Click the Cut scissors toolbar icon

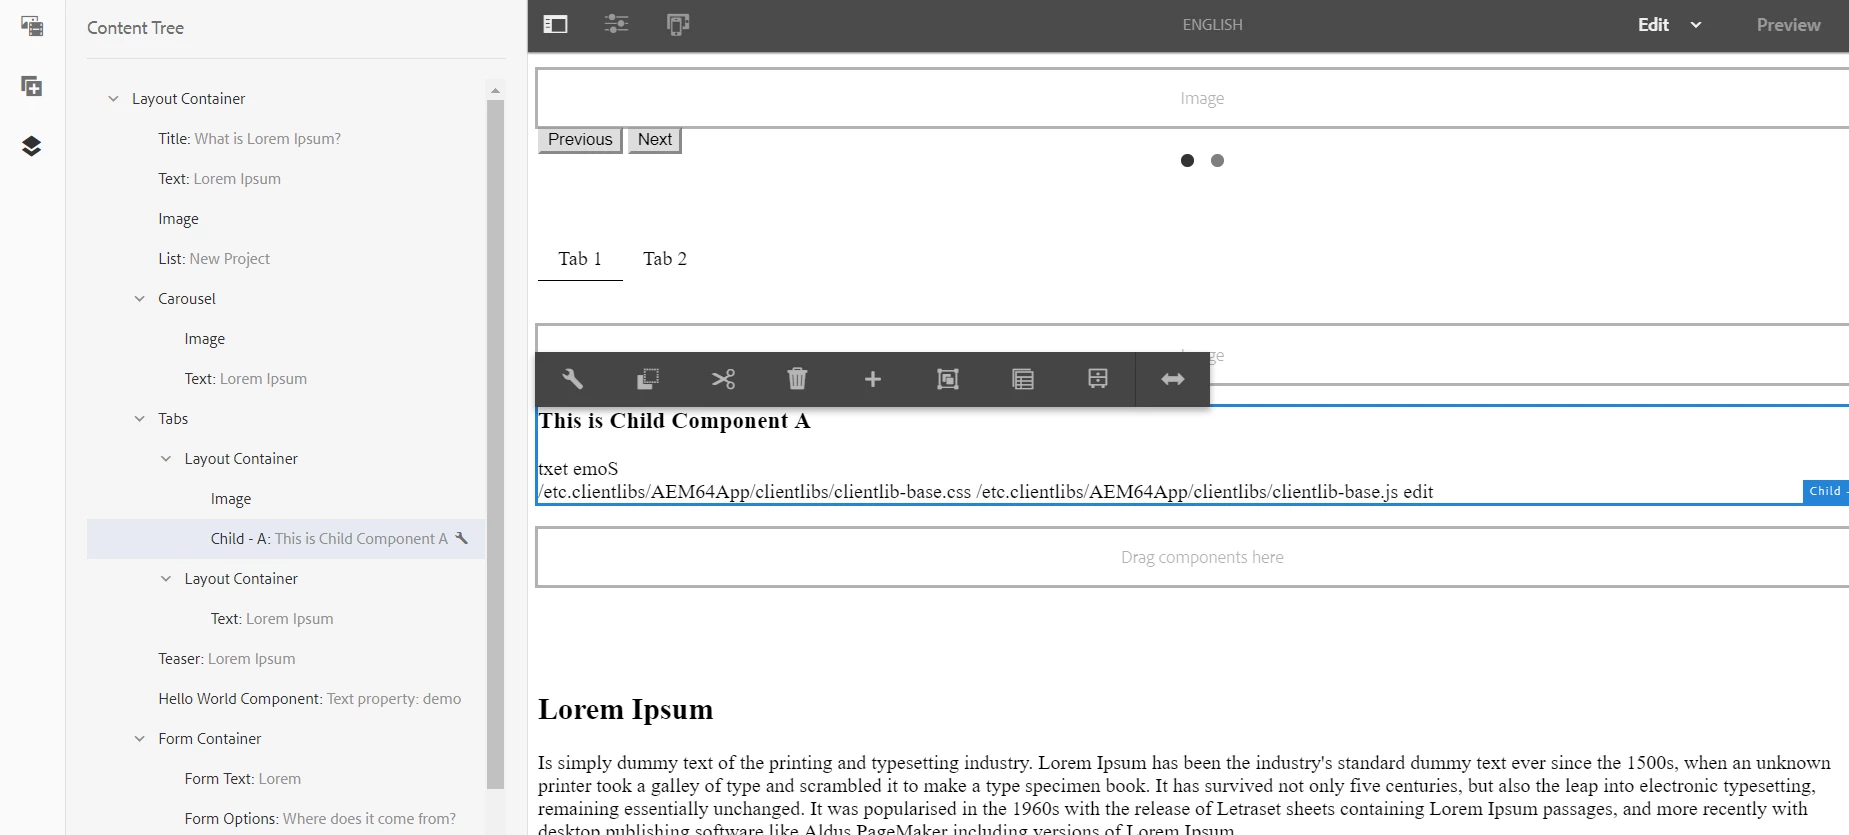click(723, 379)
